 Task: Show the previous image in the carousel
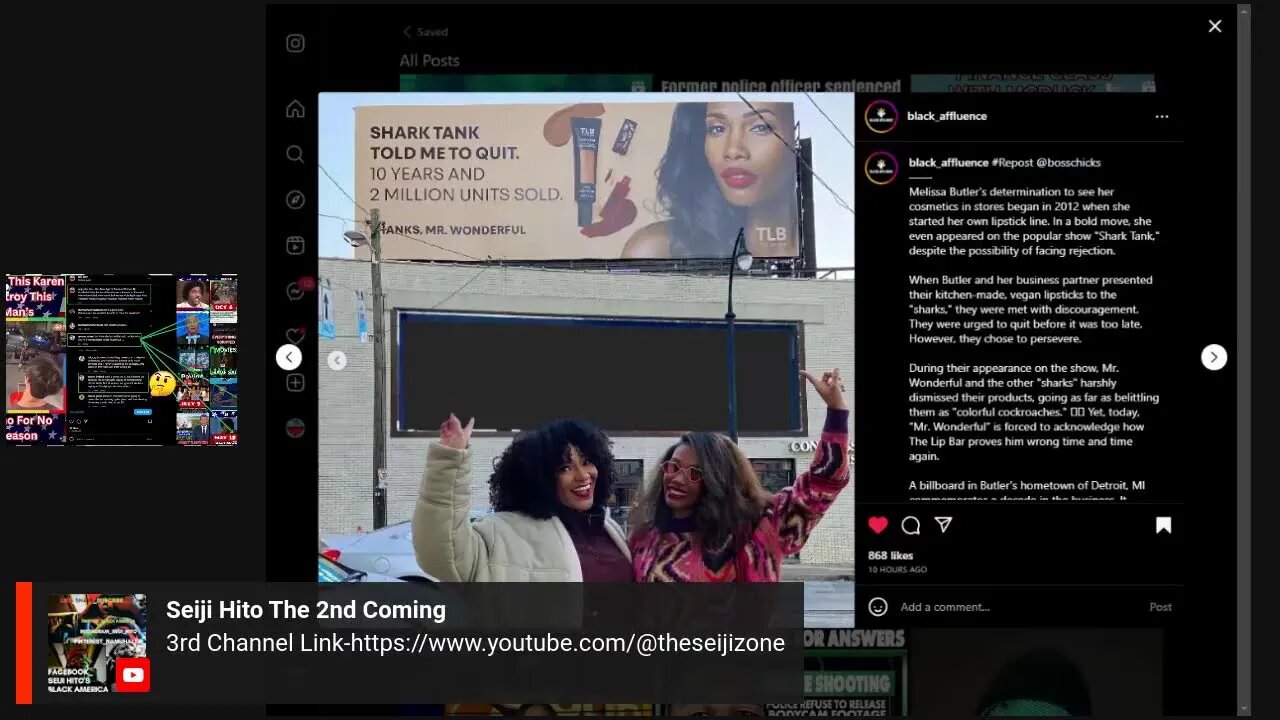click(337, 360)
